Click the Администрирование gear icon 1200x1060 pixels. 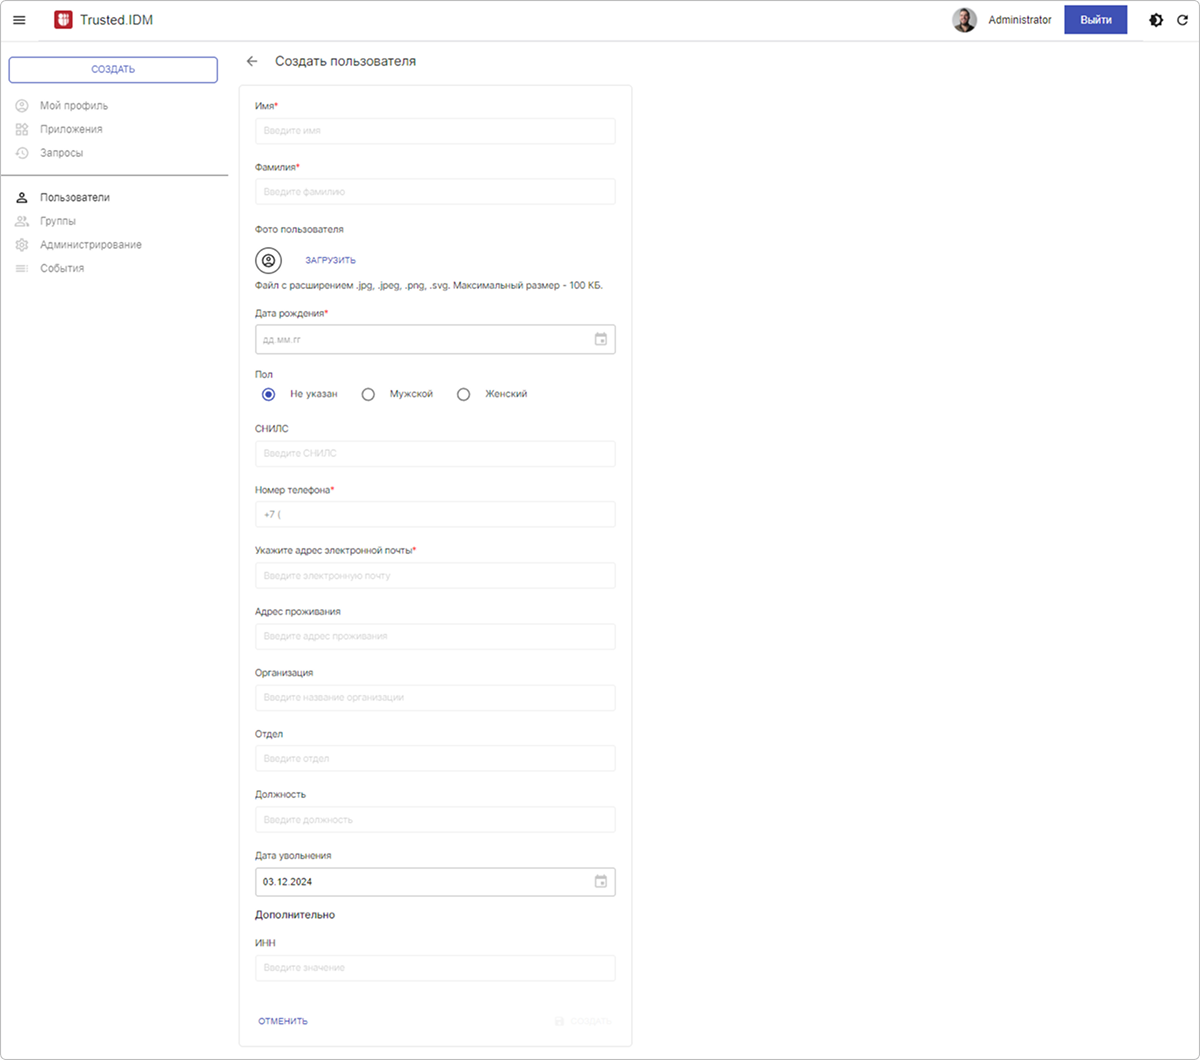[x=22, y=245]
